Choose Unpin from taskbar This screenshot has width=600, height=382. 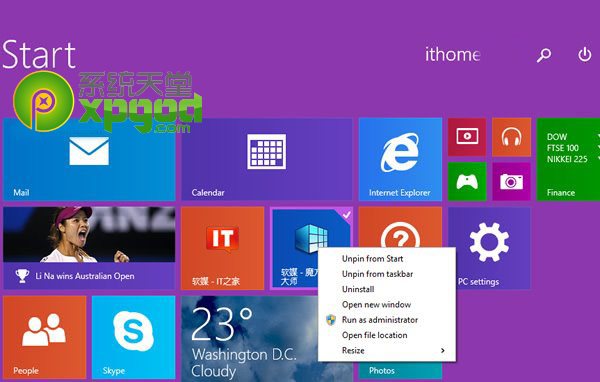click(387, 274)
